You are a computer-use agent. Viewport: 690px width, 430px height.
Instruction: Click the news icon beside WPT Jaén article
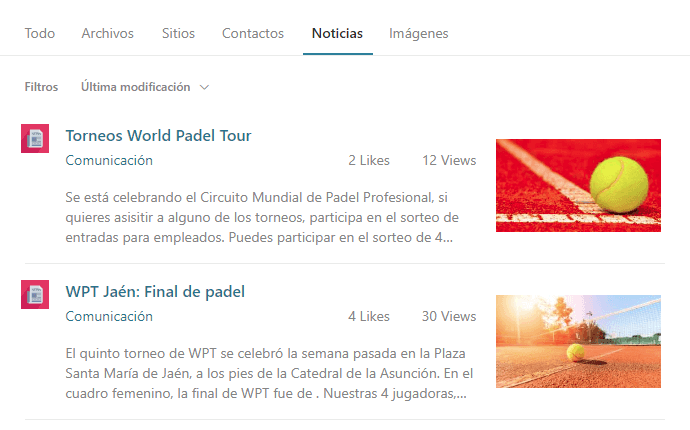35,294
